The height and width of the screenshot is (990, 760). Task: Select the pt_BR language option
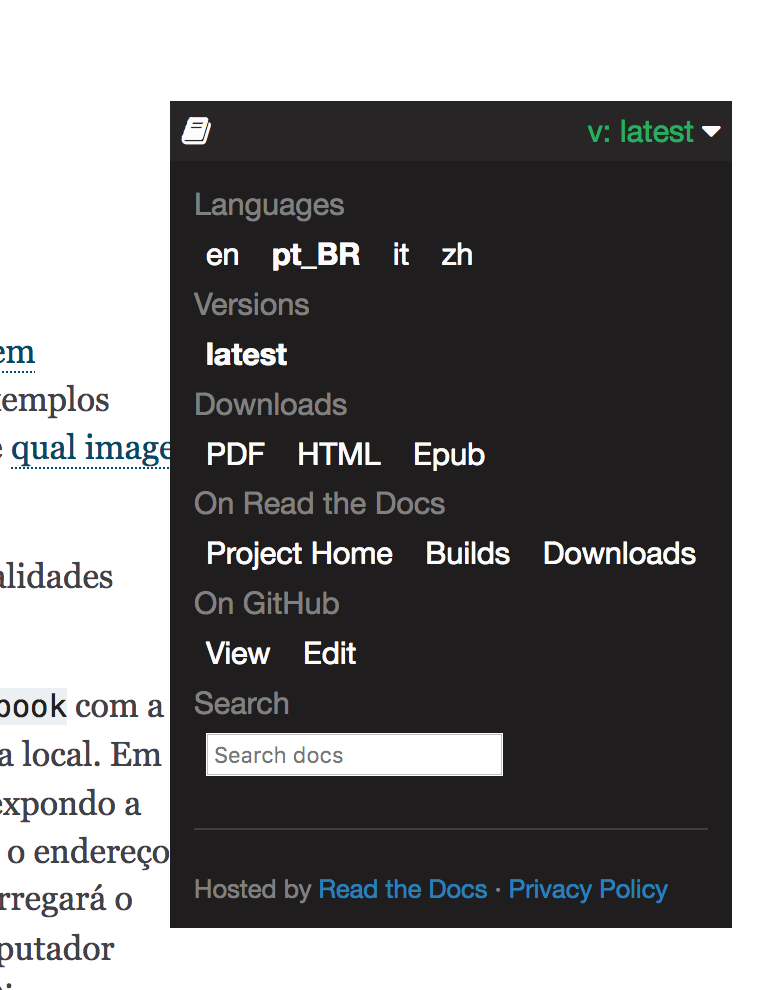(315, 255)
